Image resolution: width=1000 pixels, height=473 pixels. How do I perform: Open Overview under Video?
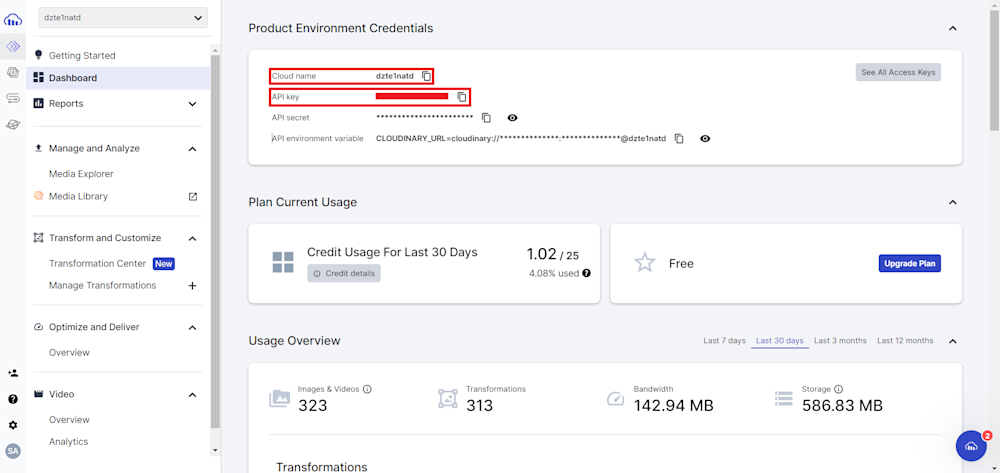[x=69, y=419]
